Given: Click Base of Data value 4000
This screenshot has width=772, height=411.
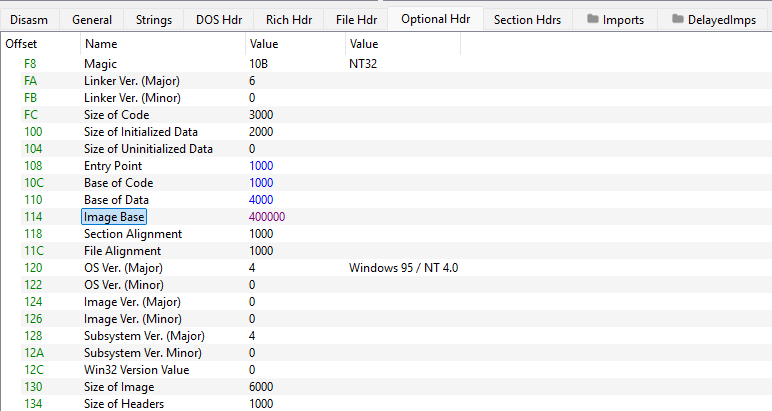Looking at the screenshot, I should [261, 199].
